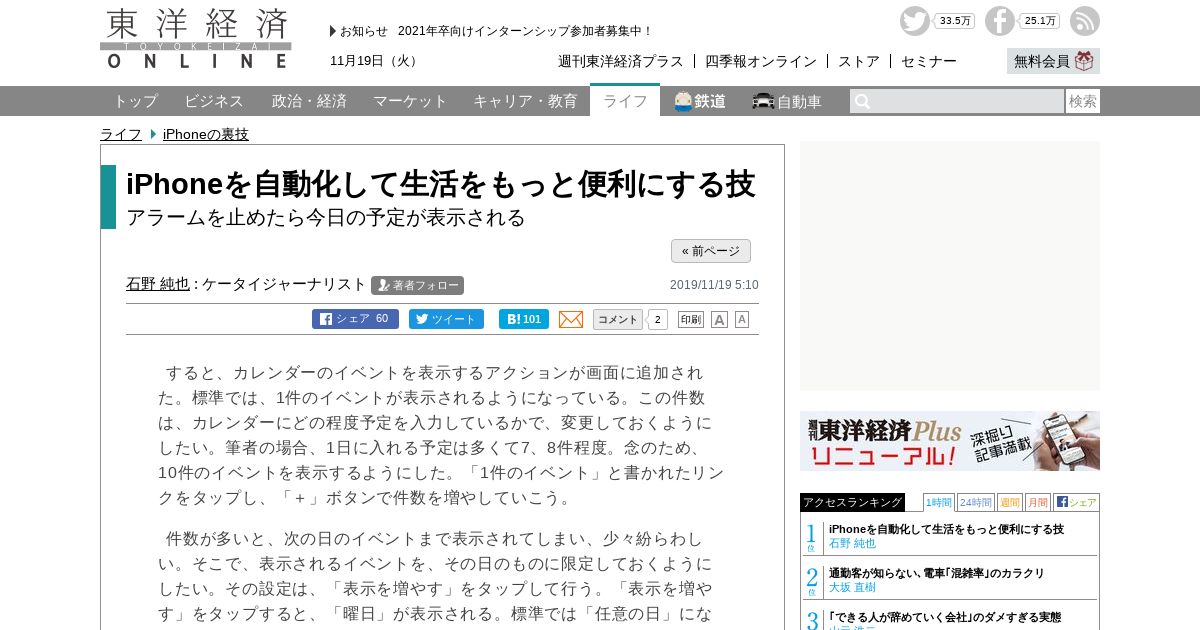Viewport: 1200px width, 630px height.
Task: Click the 著者フォロー follow-author button
Action: click(417, 285)
